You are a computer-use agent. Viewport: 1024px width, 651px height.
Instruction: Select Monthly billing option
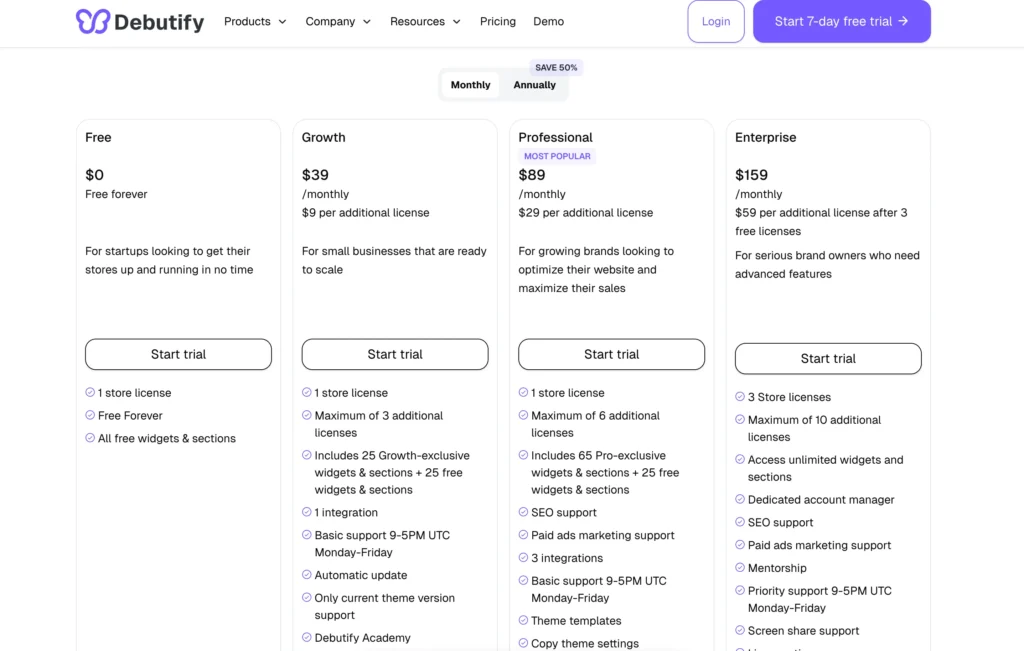point(470,85)
